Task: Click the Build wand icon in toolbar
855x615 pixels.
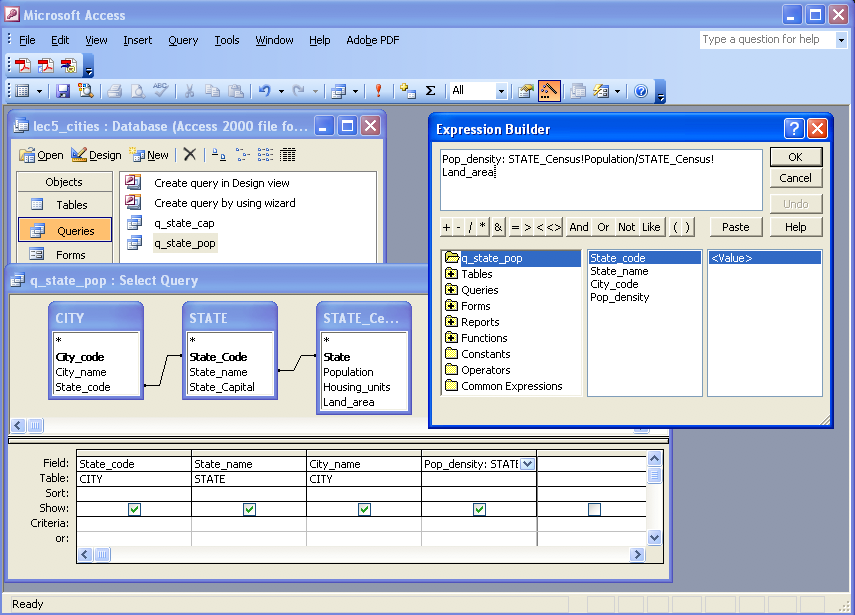Action: (549, 91)
